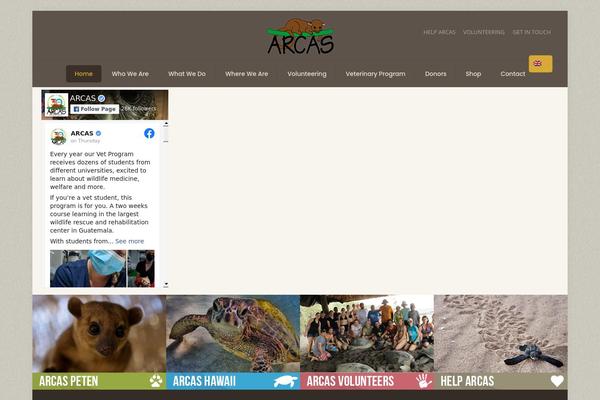
Task: Select the Home menu item
Action: coord(83,74)
